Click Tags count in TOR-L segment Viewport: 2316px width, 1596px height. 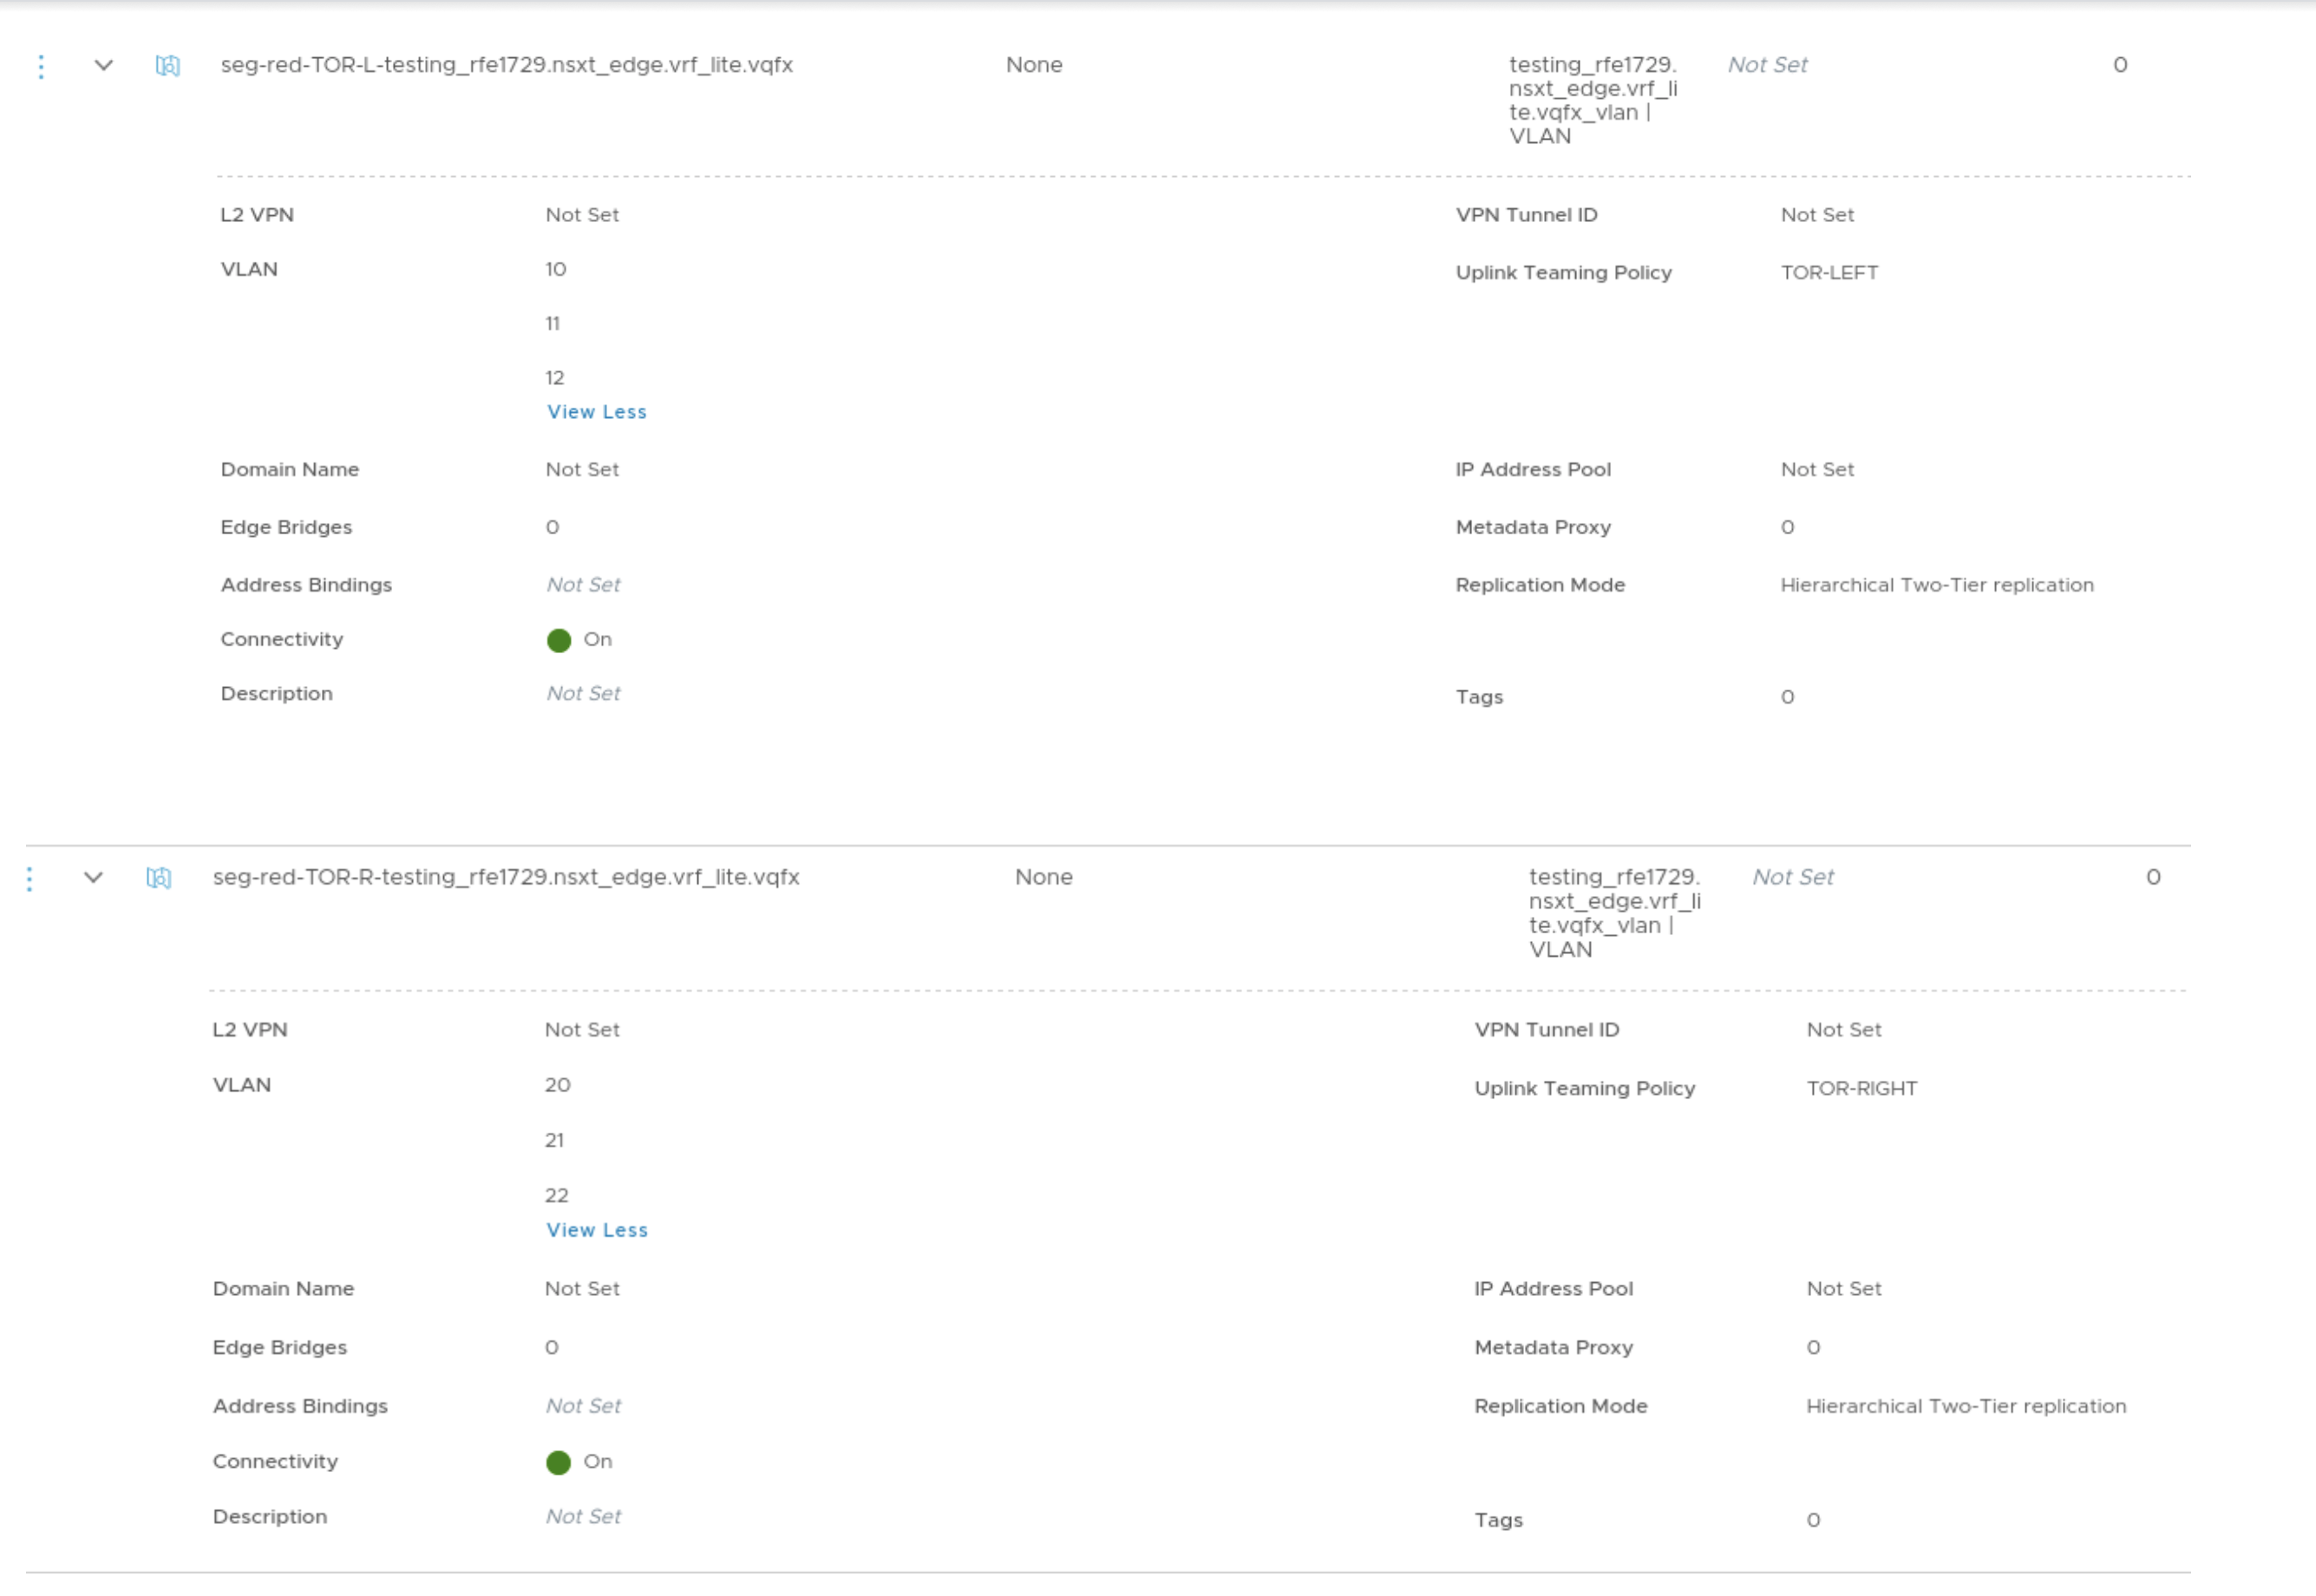click(1787, 697)
